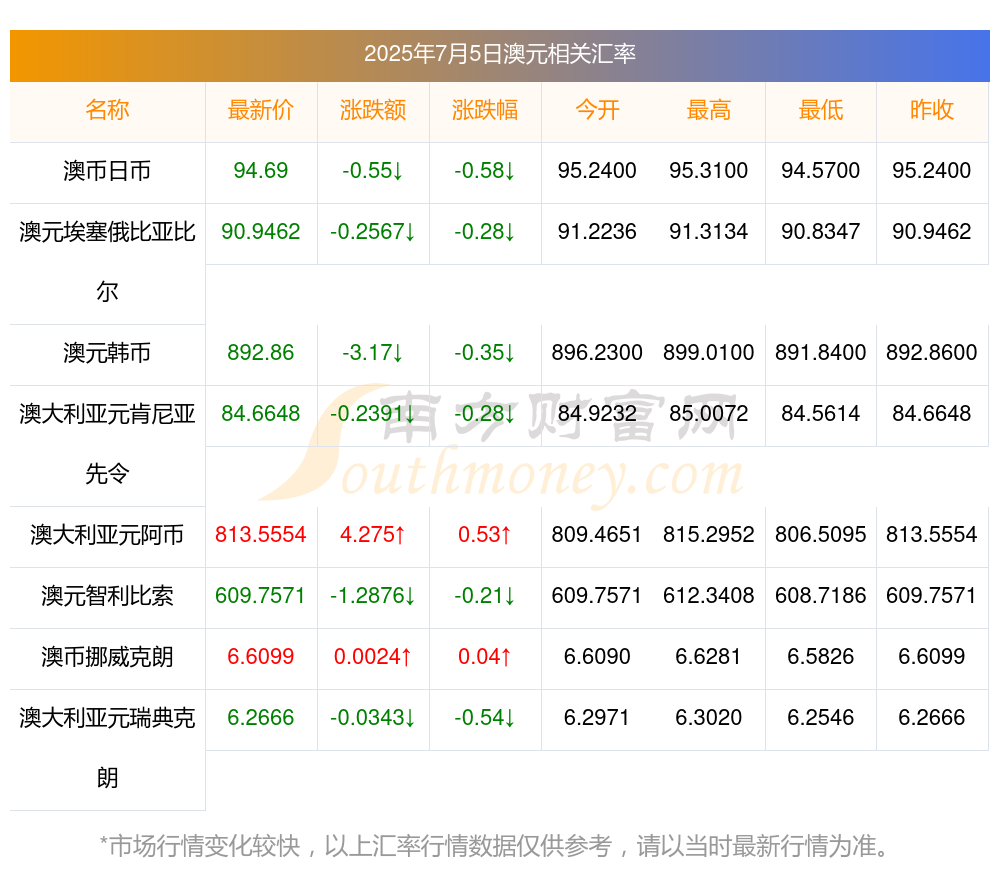The width and height of the screenshot is (1000, 877).
Task: Click 埃塞俄比亚比尔 change percent '-0.28↓'
Action: pyautogui.click(x=485, y=232)
